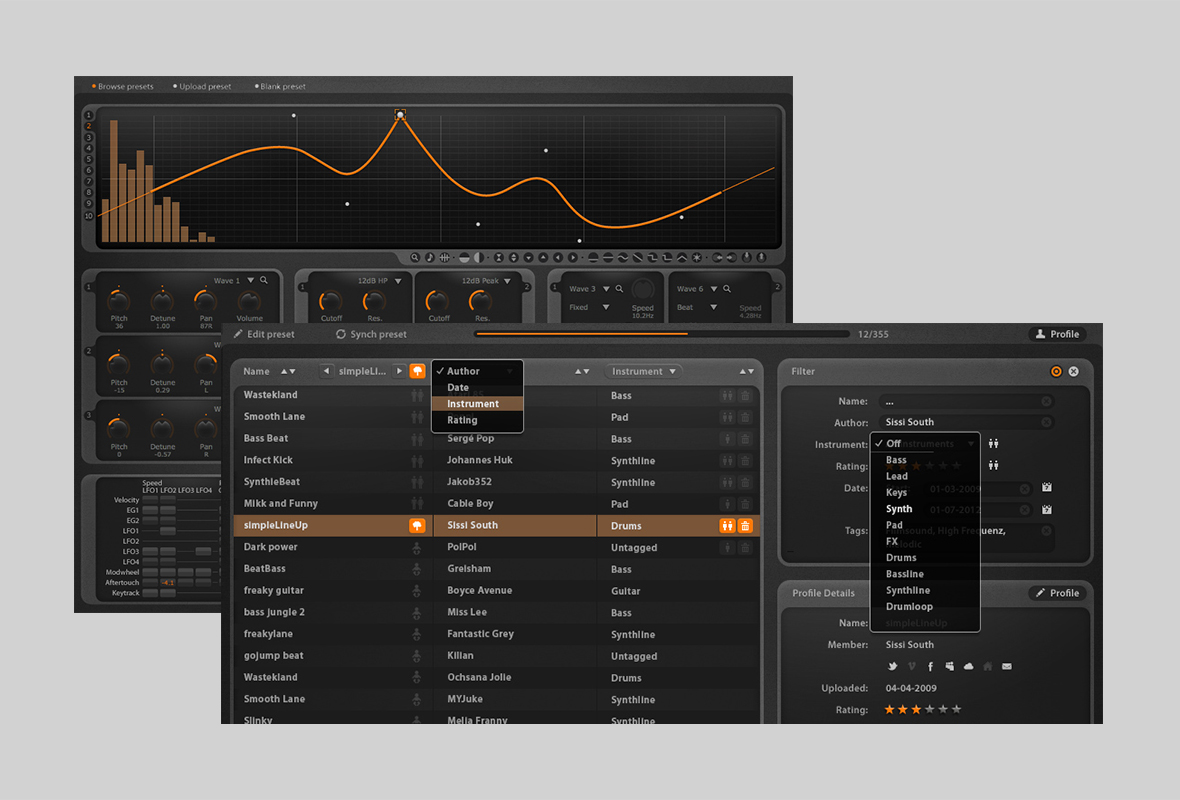Click the SoundCloud cloud icon in Profile Details

[x=969, y=666]
